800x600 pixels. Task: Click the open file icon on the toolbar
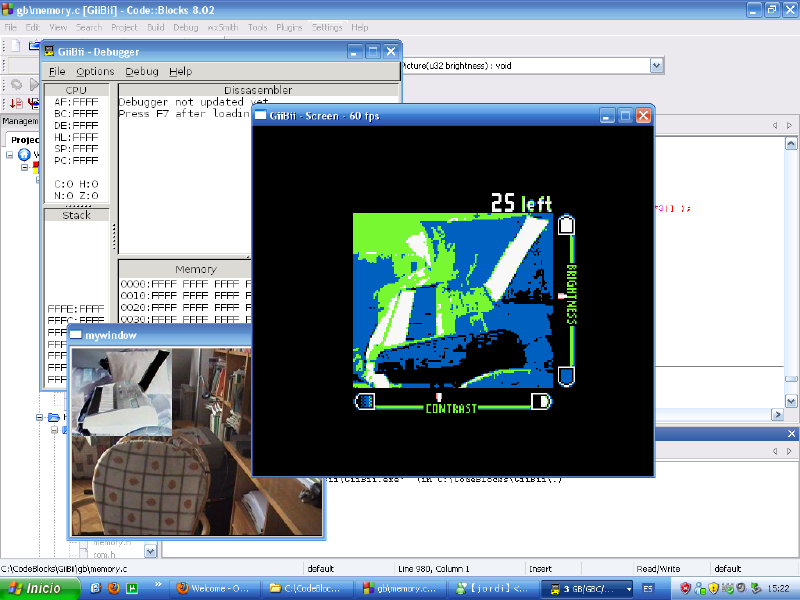point(33,47)
